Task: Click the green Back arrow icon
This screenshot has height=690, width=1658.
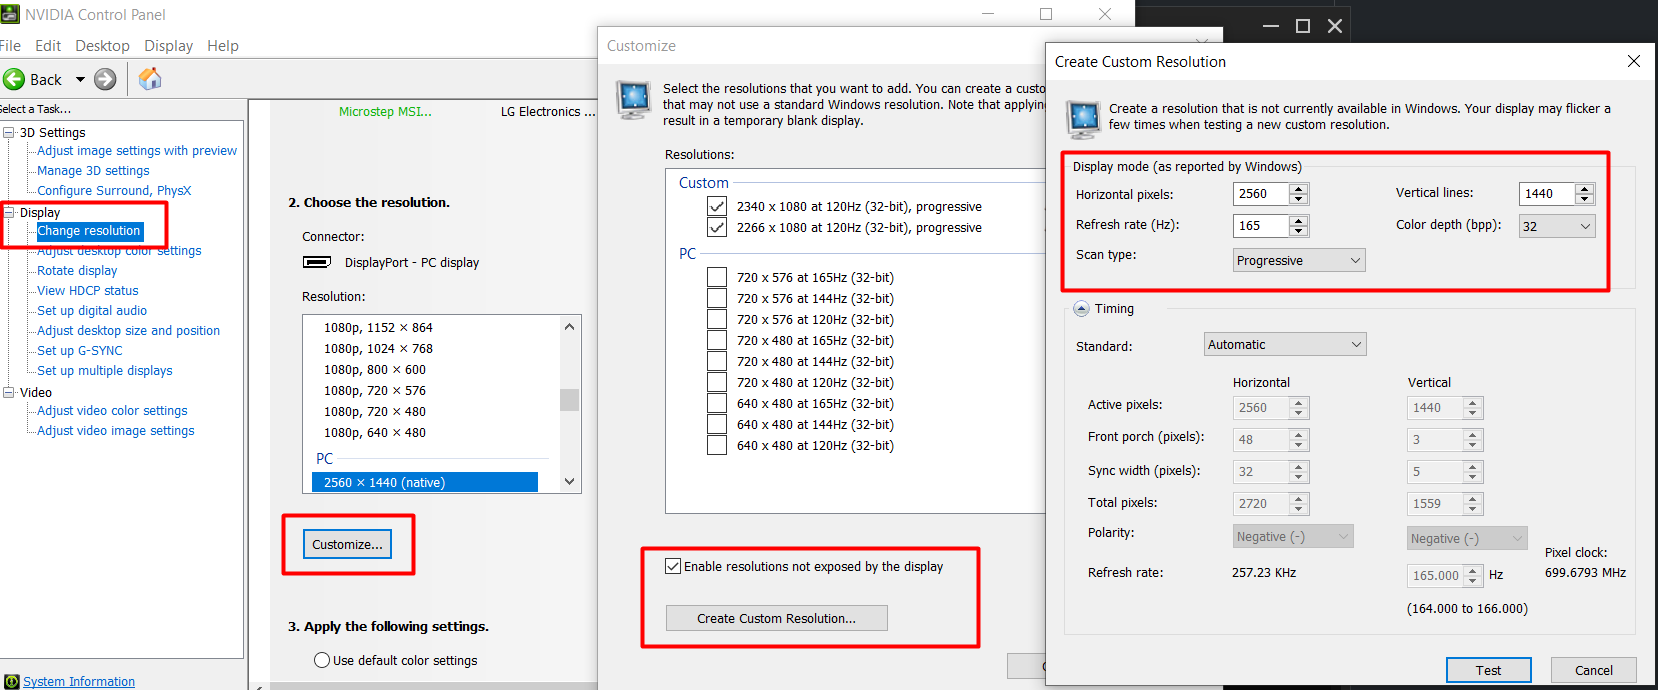Action: point(14,80)
